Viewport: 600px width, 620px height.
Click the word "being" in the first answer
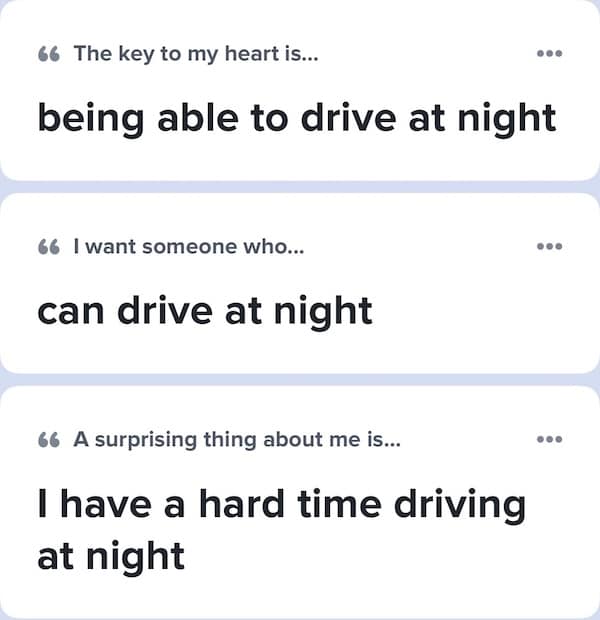point(85,118)
